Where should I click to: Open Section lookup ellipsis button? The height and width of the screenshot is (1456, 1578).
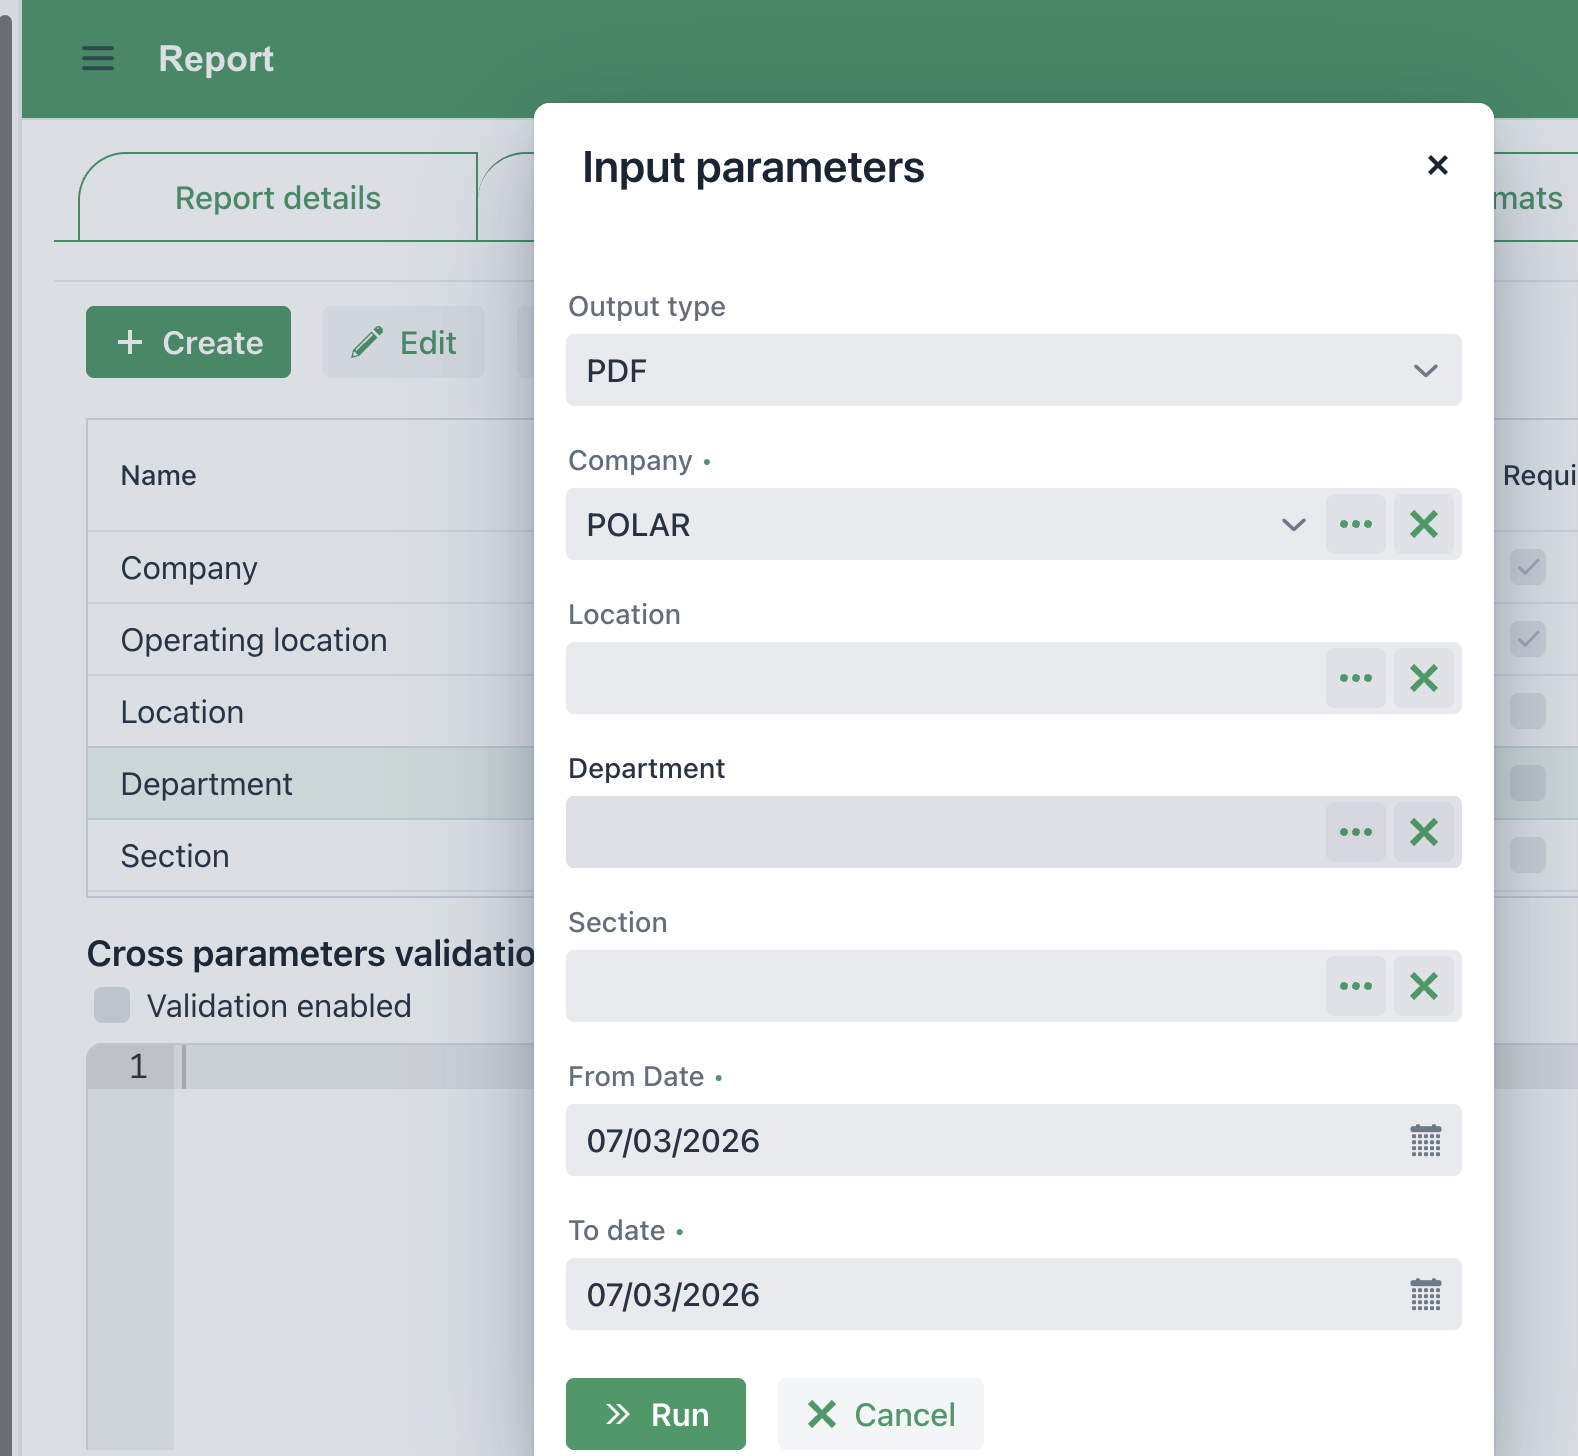tap(1355, 986)
